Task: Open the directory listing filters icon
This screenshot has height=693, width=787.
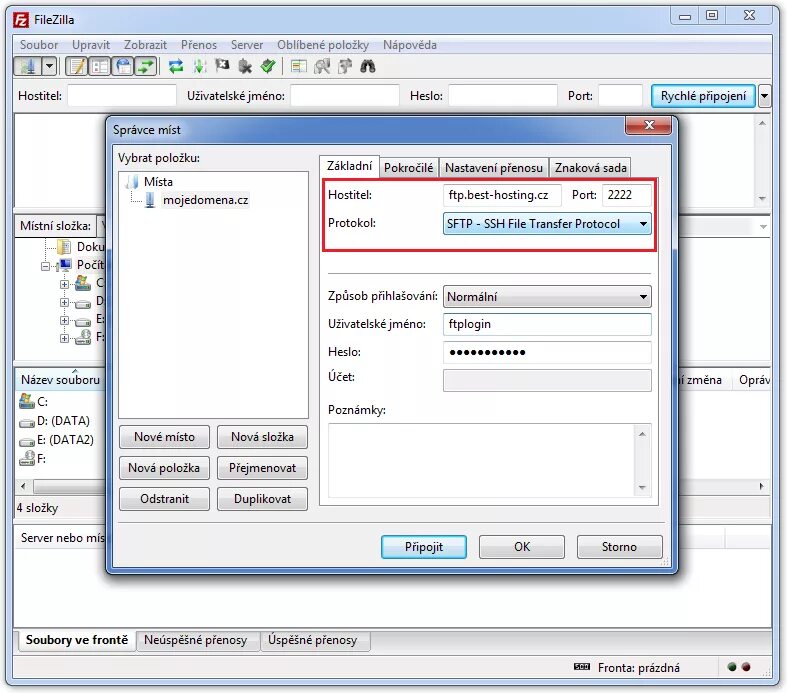Action: click(299, 66)
